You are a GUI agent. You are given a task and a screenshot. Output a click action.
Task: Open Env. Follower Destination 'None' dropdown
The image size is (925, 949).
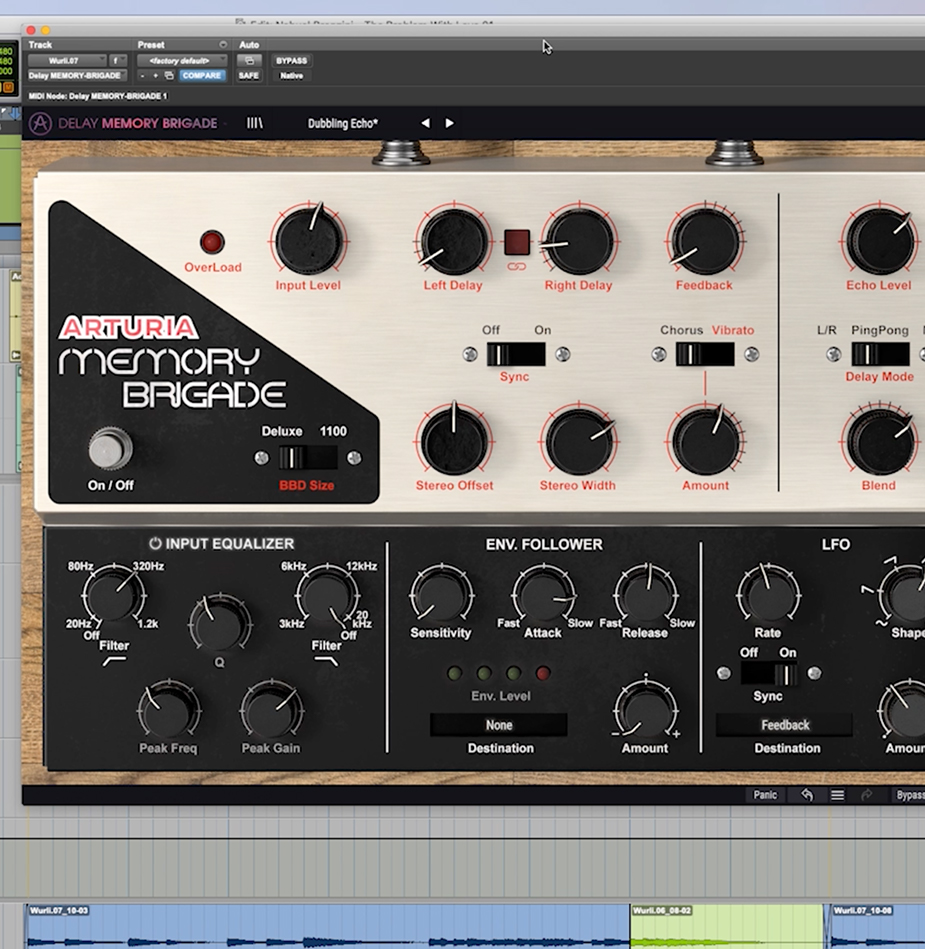pos(499,724)
